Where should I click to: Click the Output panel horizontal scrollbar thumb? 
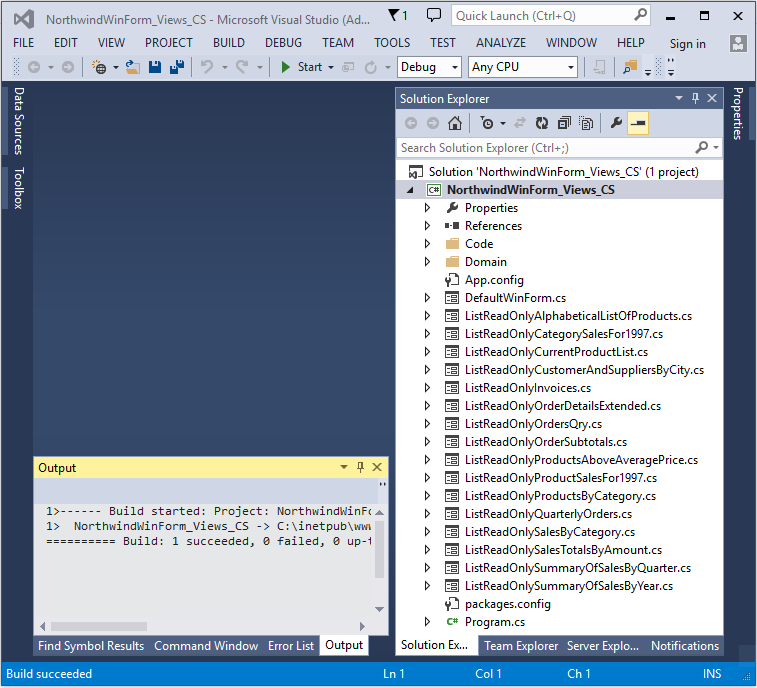pyautogui.click(x=98, y=626)
